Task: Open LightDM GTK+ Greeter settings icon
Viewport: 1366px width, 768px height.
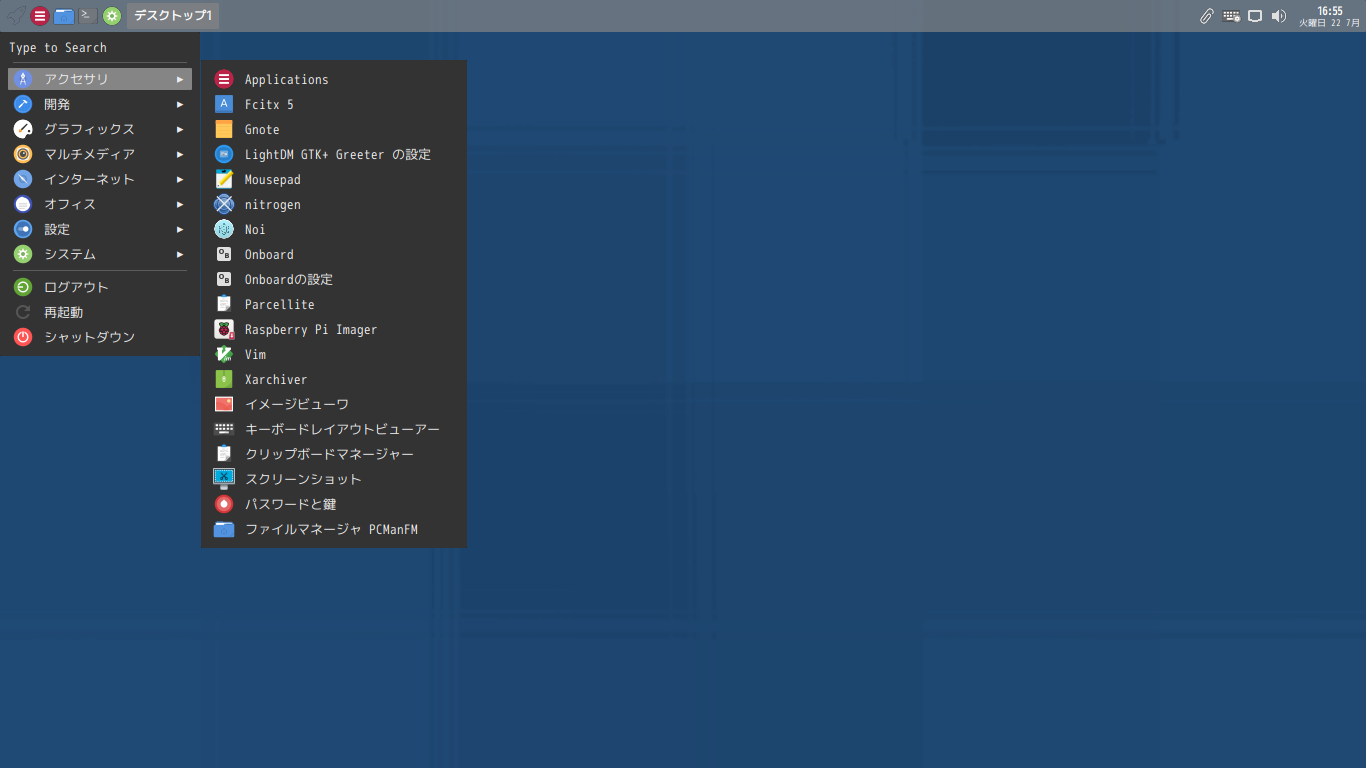Action: coord(224,154)
